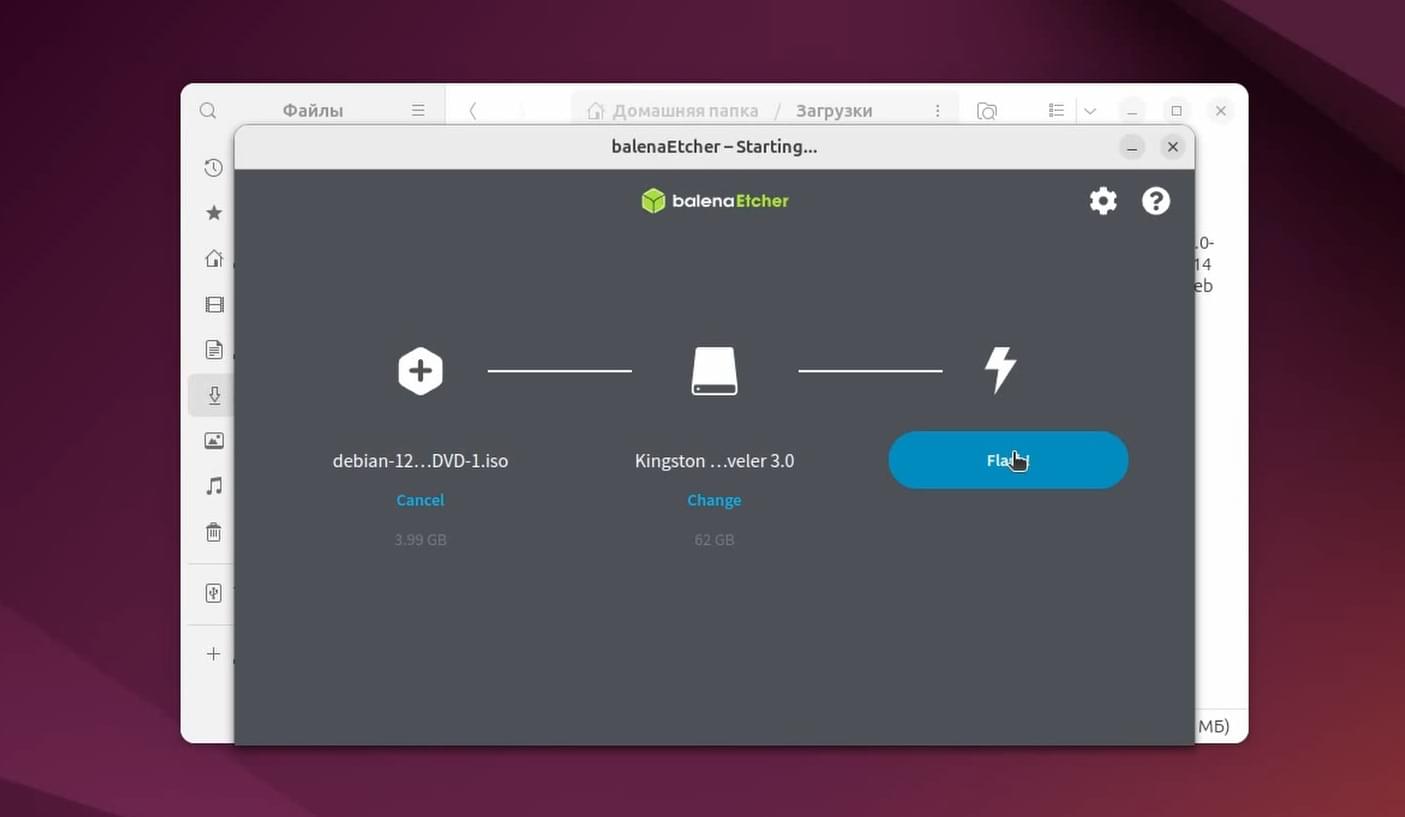
Task: Cancel the selected debian image
Action: [420, 500]
